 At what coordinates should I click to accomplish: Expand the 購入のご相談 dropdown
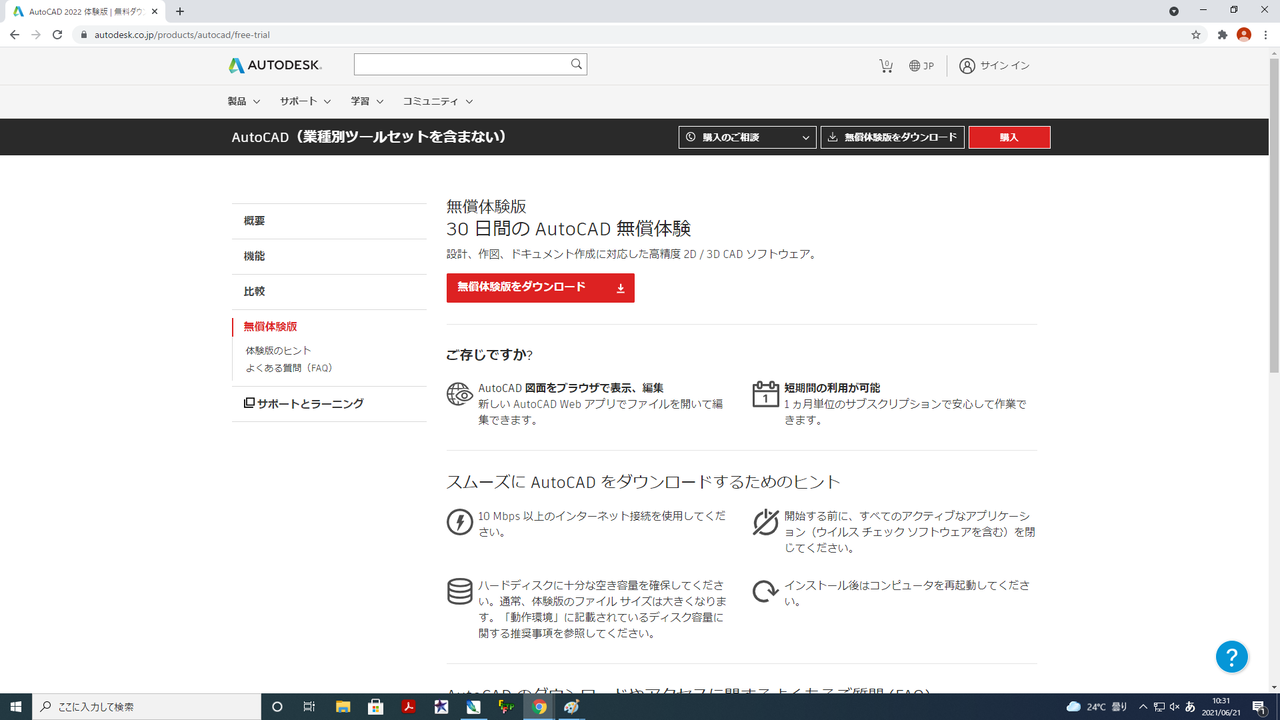point(747,137)
